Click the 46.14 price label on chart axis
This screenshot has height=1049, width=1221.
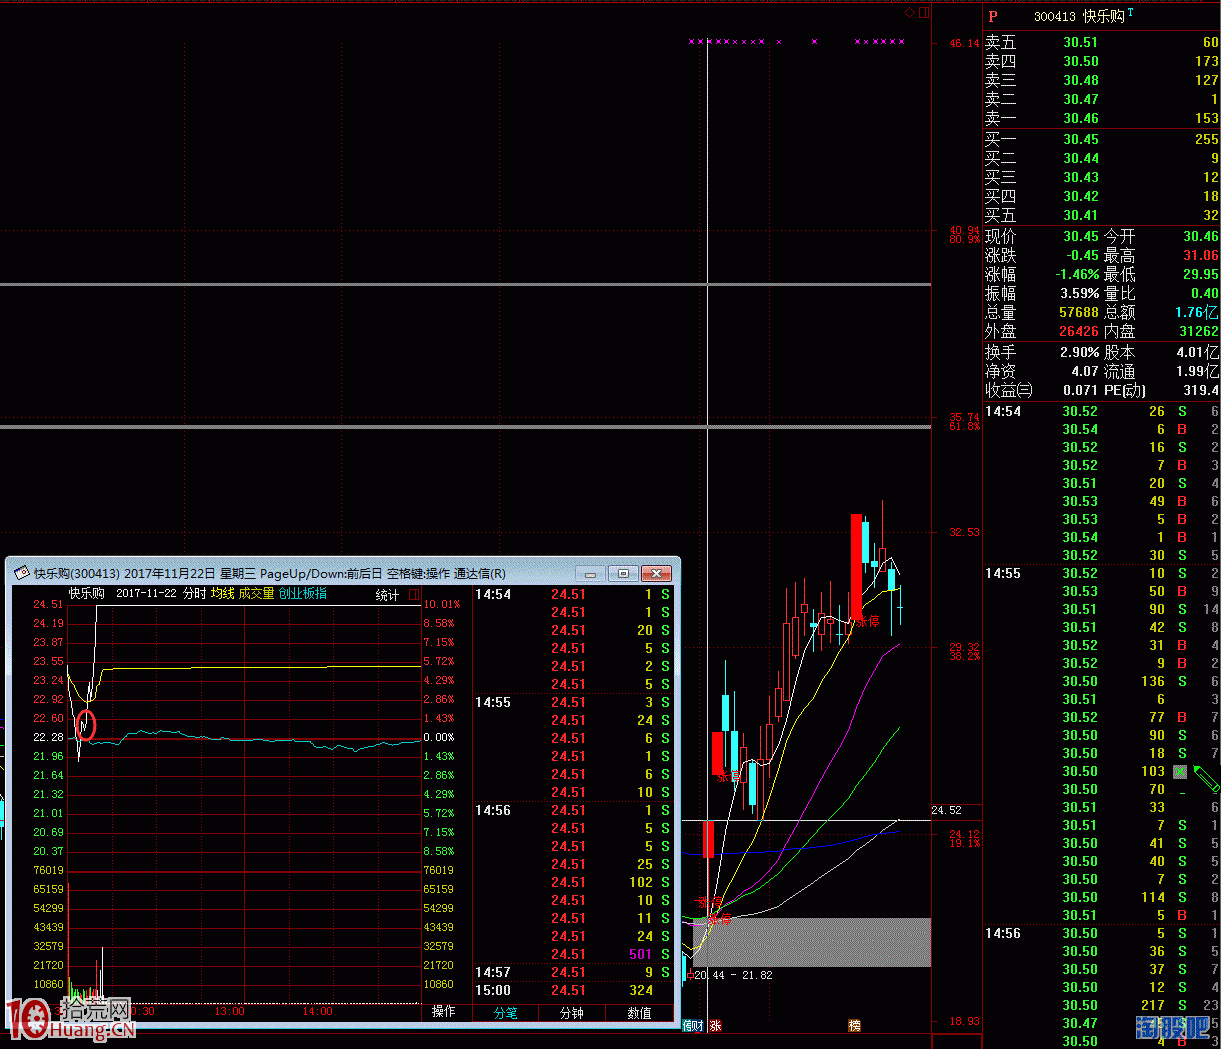point(965,43)
